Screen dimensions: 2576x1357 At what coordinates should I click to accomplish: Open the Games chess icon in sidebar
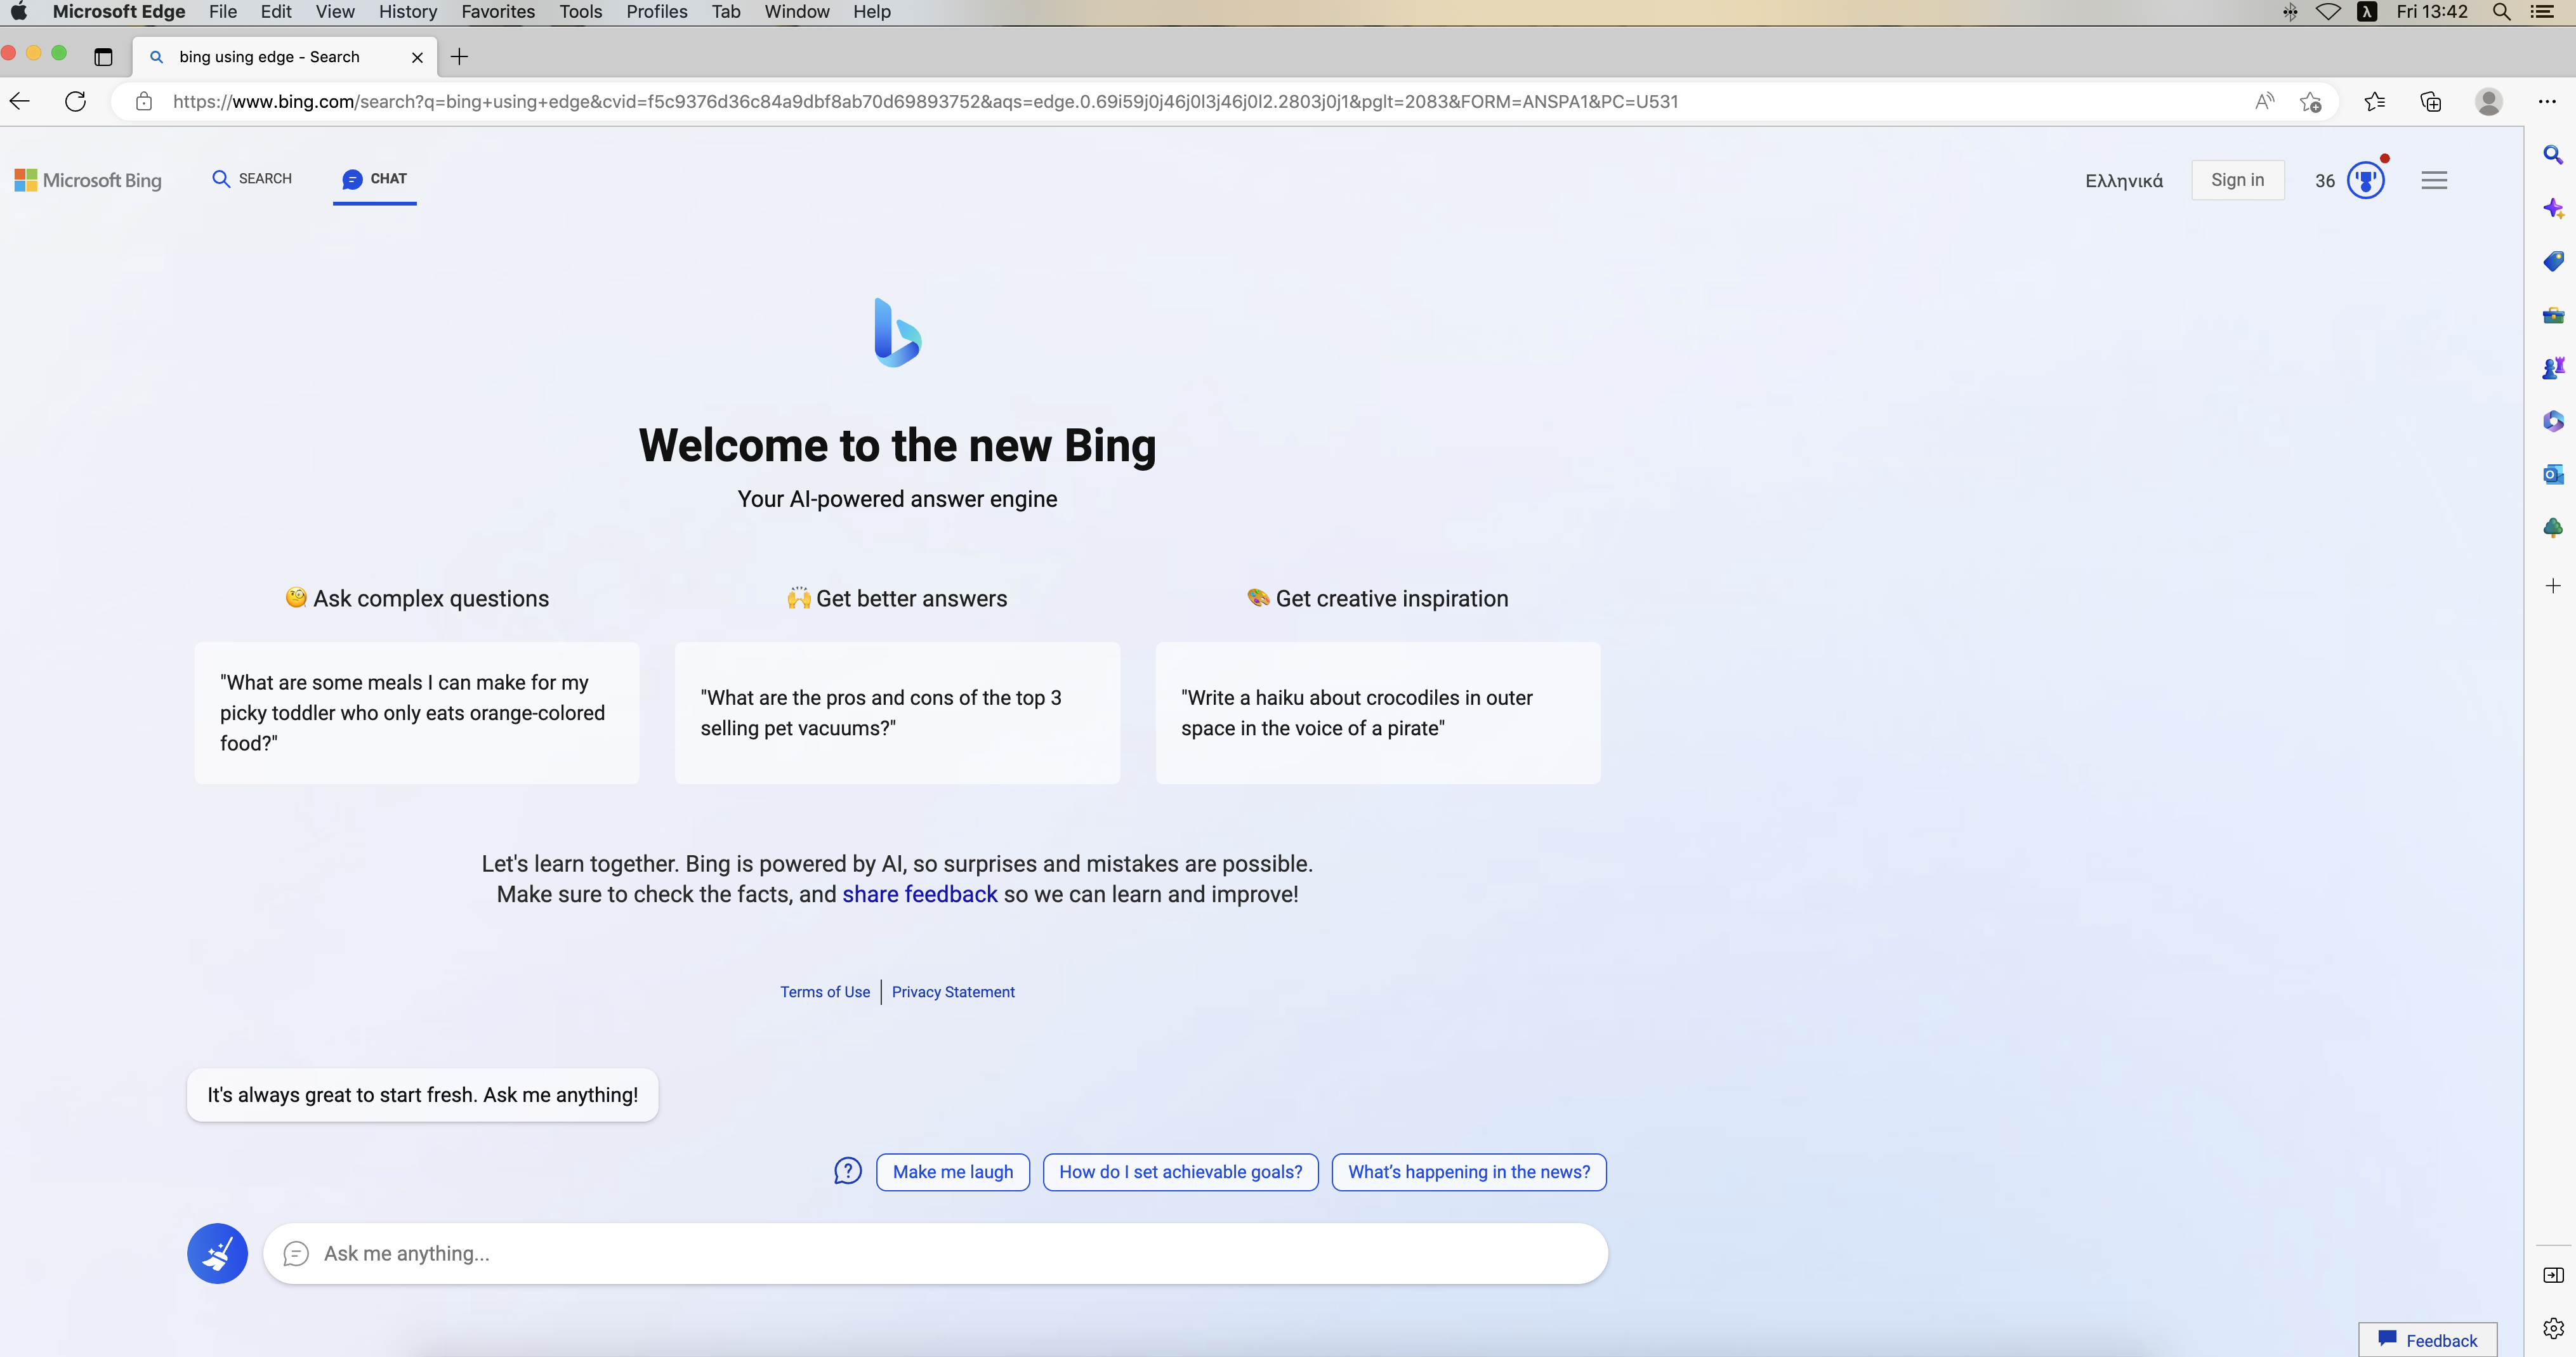[x=2553, y=367]
